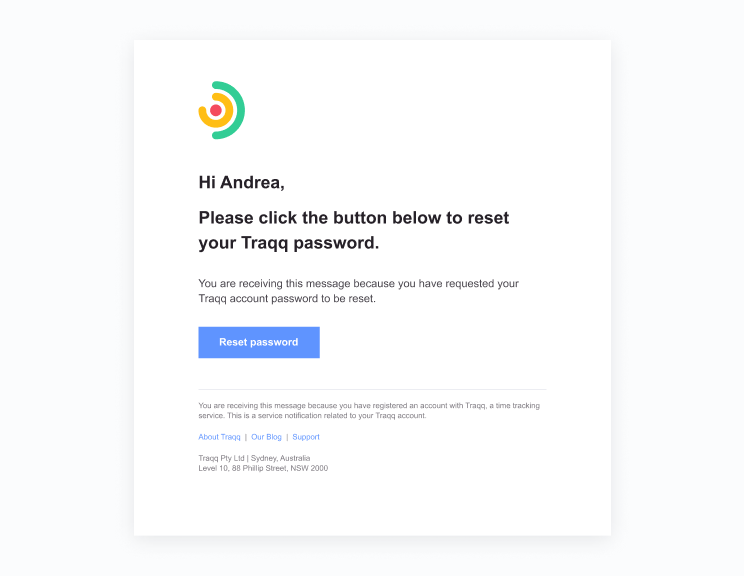Open the About Traqq link
This screenshot has height=576, width=744.
(219, 437)
